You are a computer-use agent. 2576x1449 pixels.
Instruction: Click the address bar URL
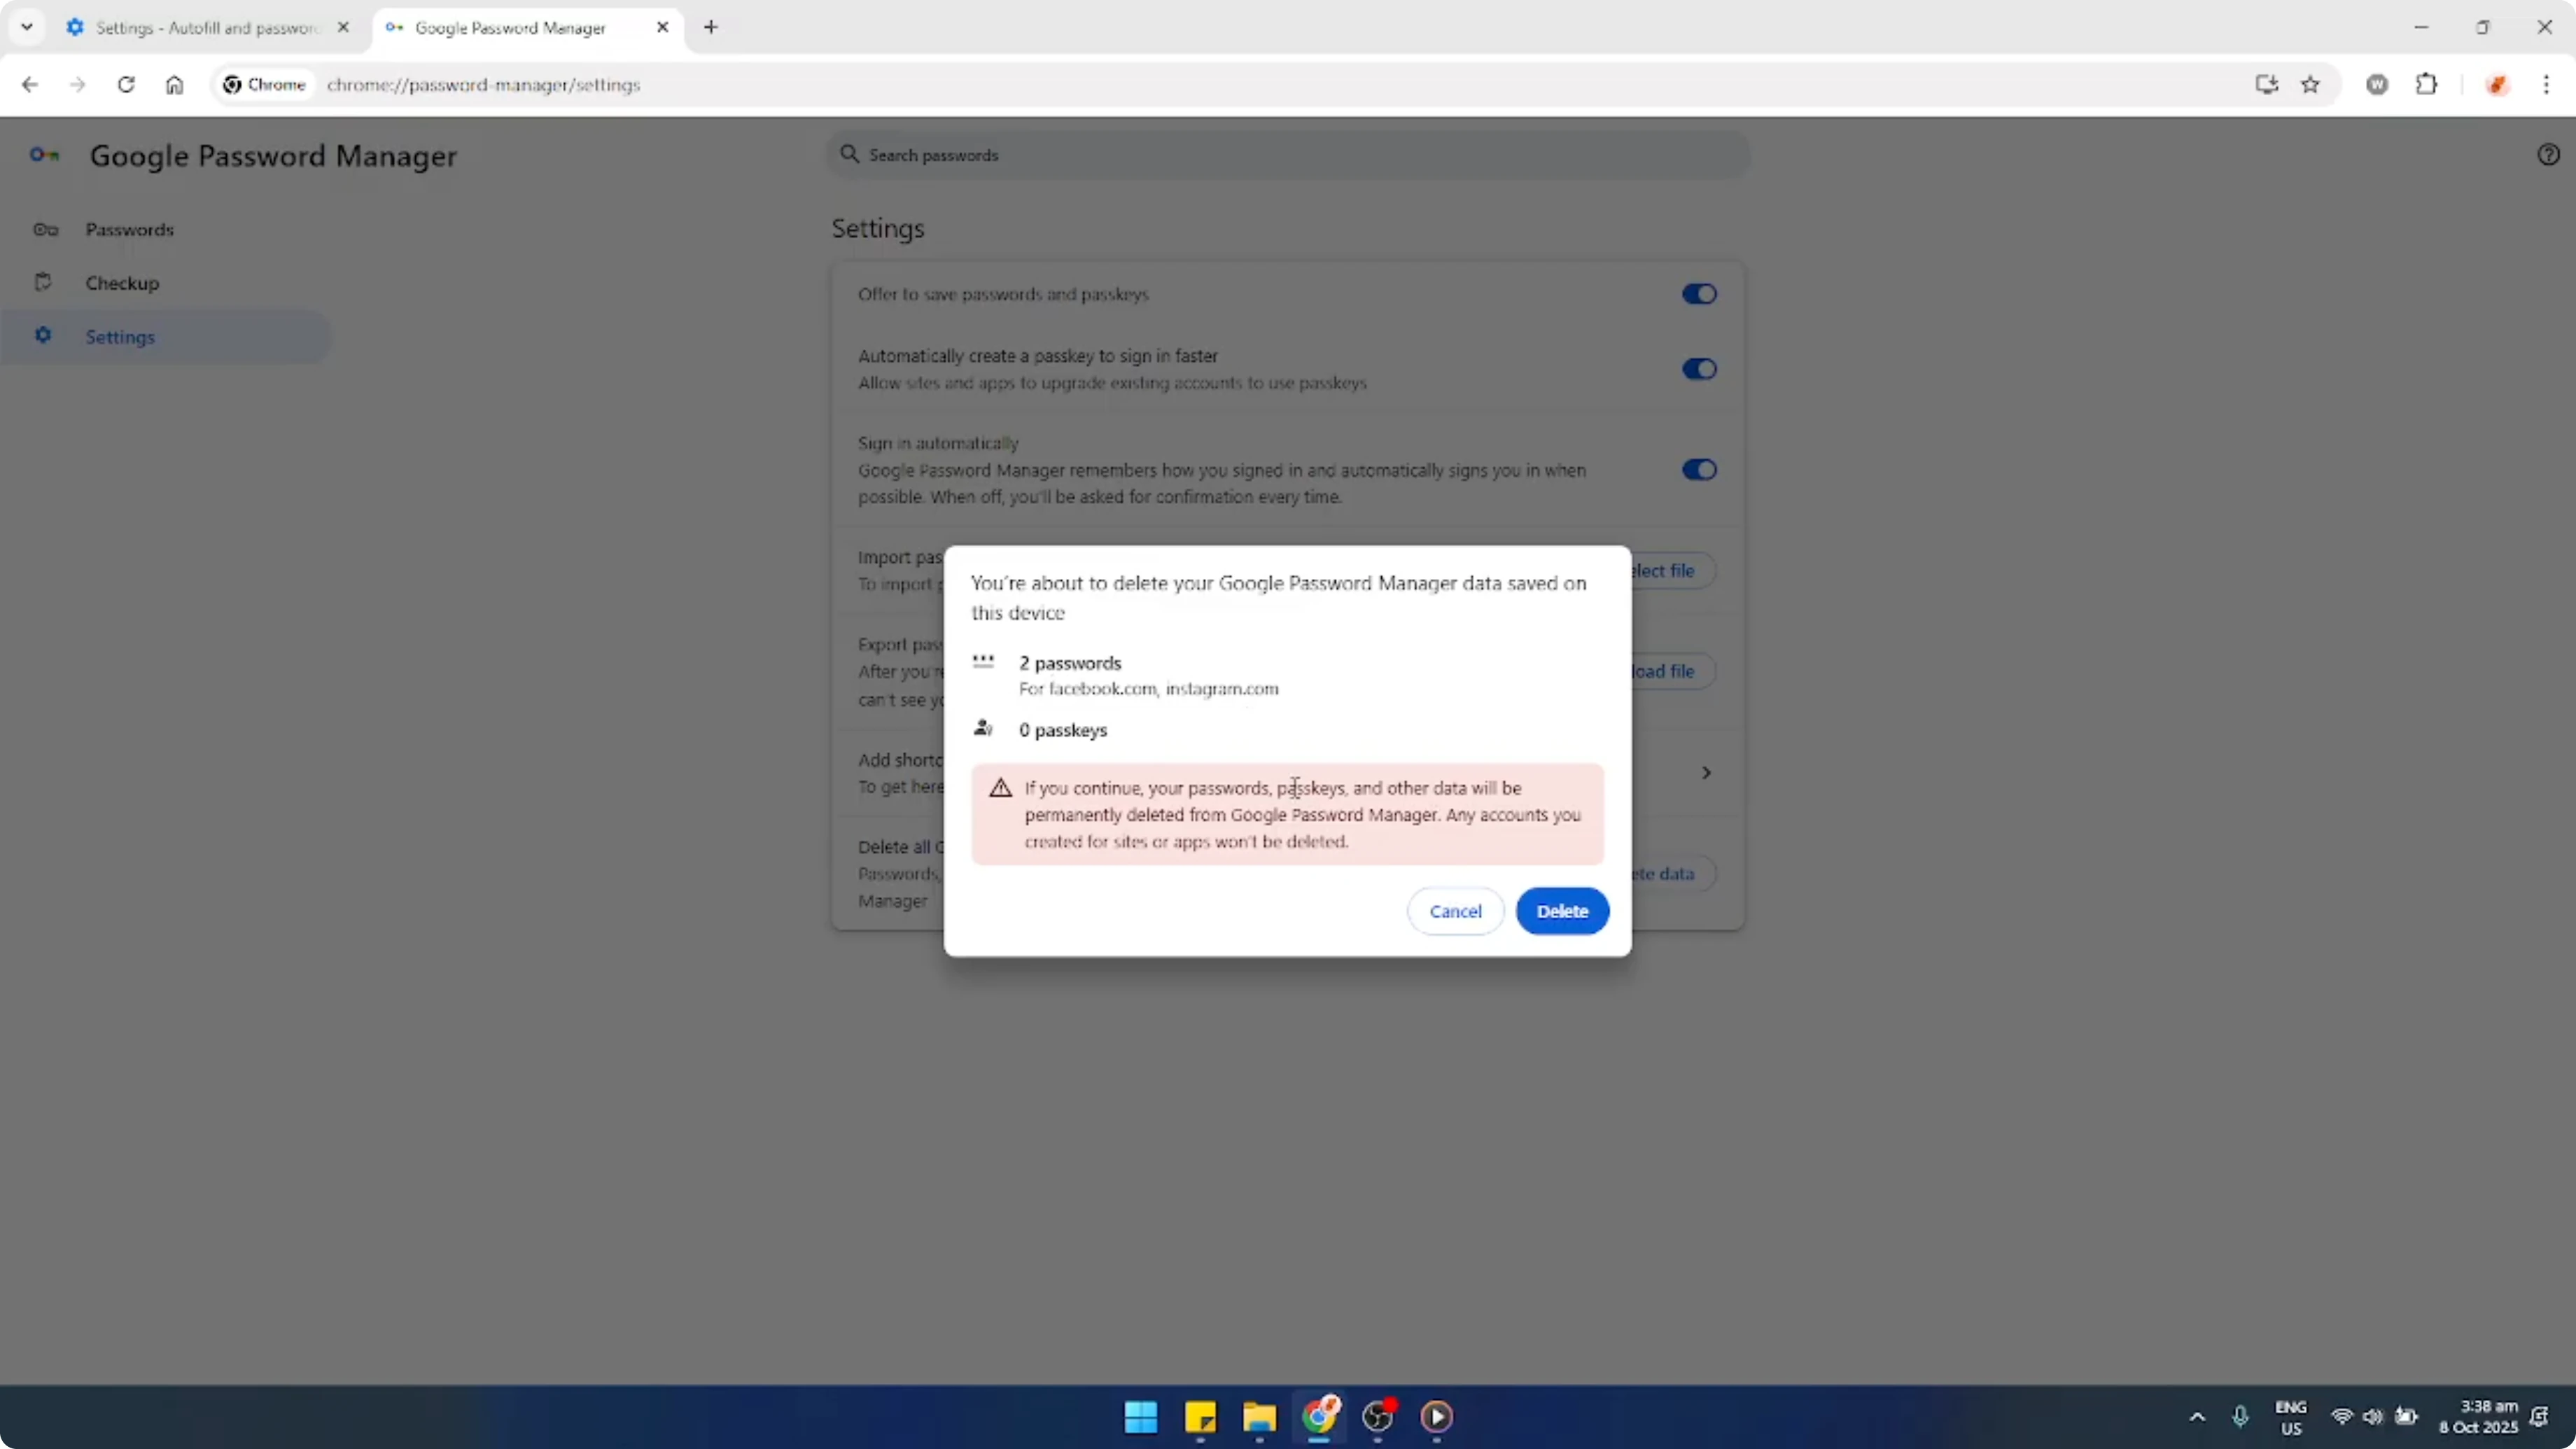[x=483, y=85]
